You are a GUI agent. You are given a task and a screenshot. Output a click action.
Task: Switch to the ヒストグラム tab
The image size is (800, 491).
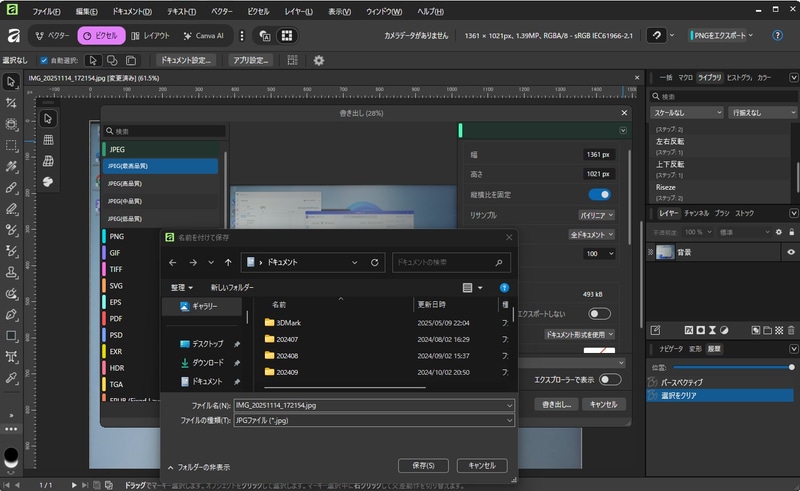[738, 77]
